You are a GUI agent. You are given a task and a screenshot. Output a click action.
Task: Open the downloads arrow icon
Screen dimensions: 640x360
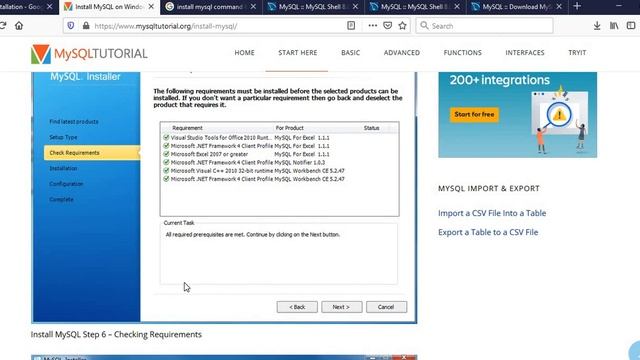597,26
